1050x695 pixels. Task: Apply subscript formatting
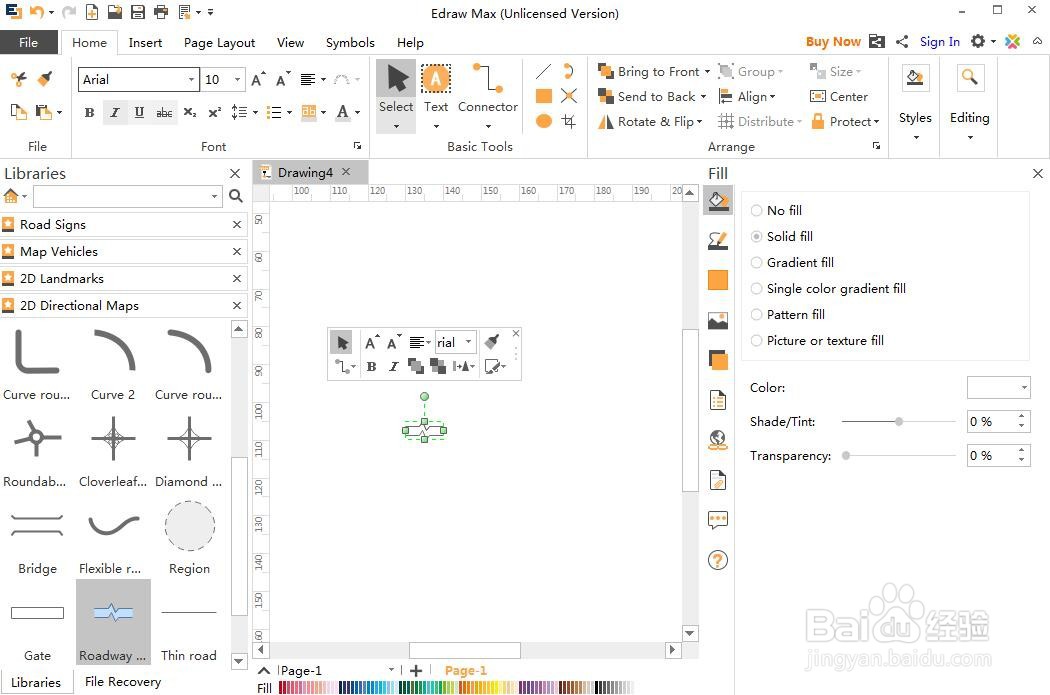click(x=190, y=112)
